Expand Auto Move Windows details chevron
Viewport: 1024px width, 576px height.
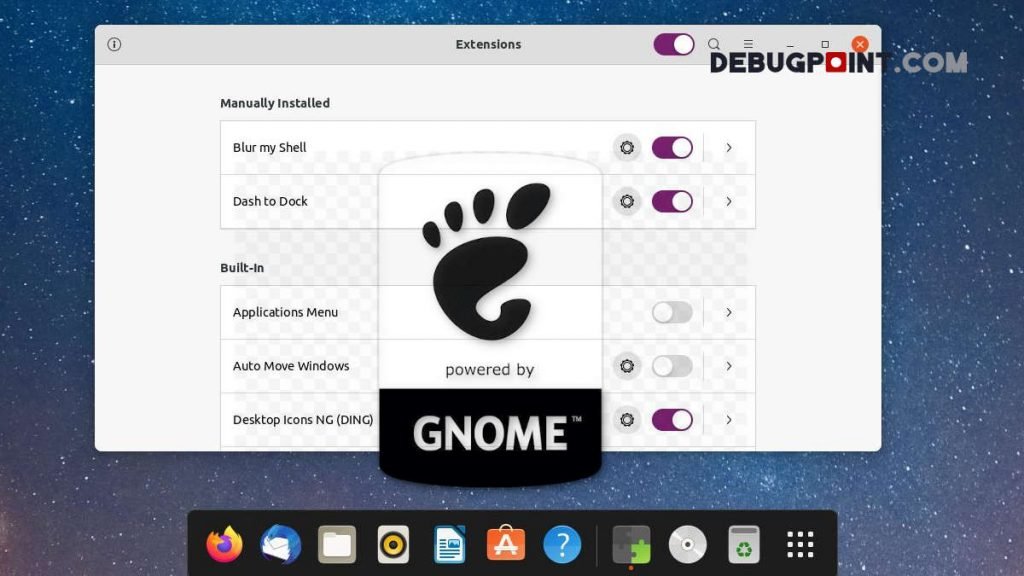coord(729,366)
